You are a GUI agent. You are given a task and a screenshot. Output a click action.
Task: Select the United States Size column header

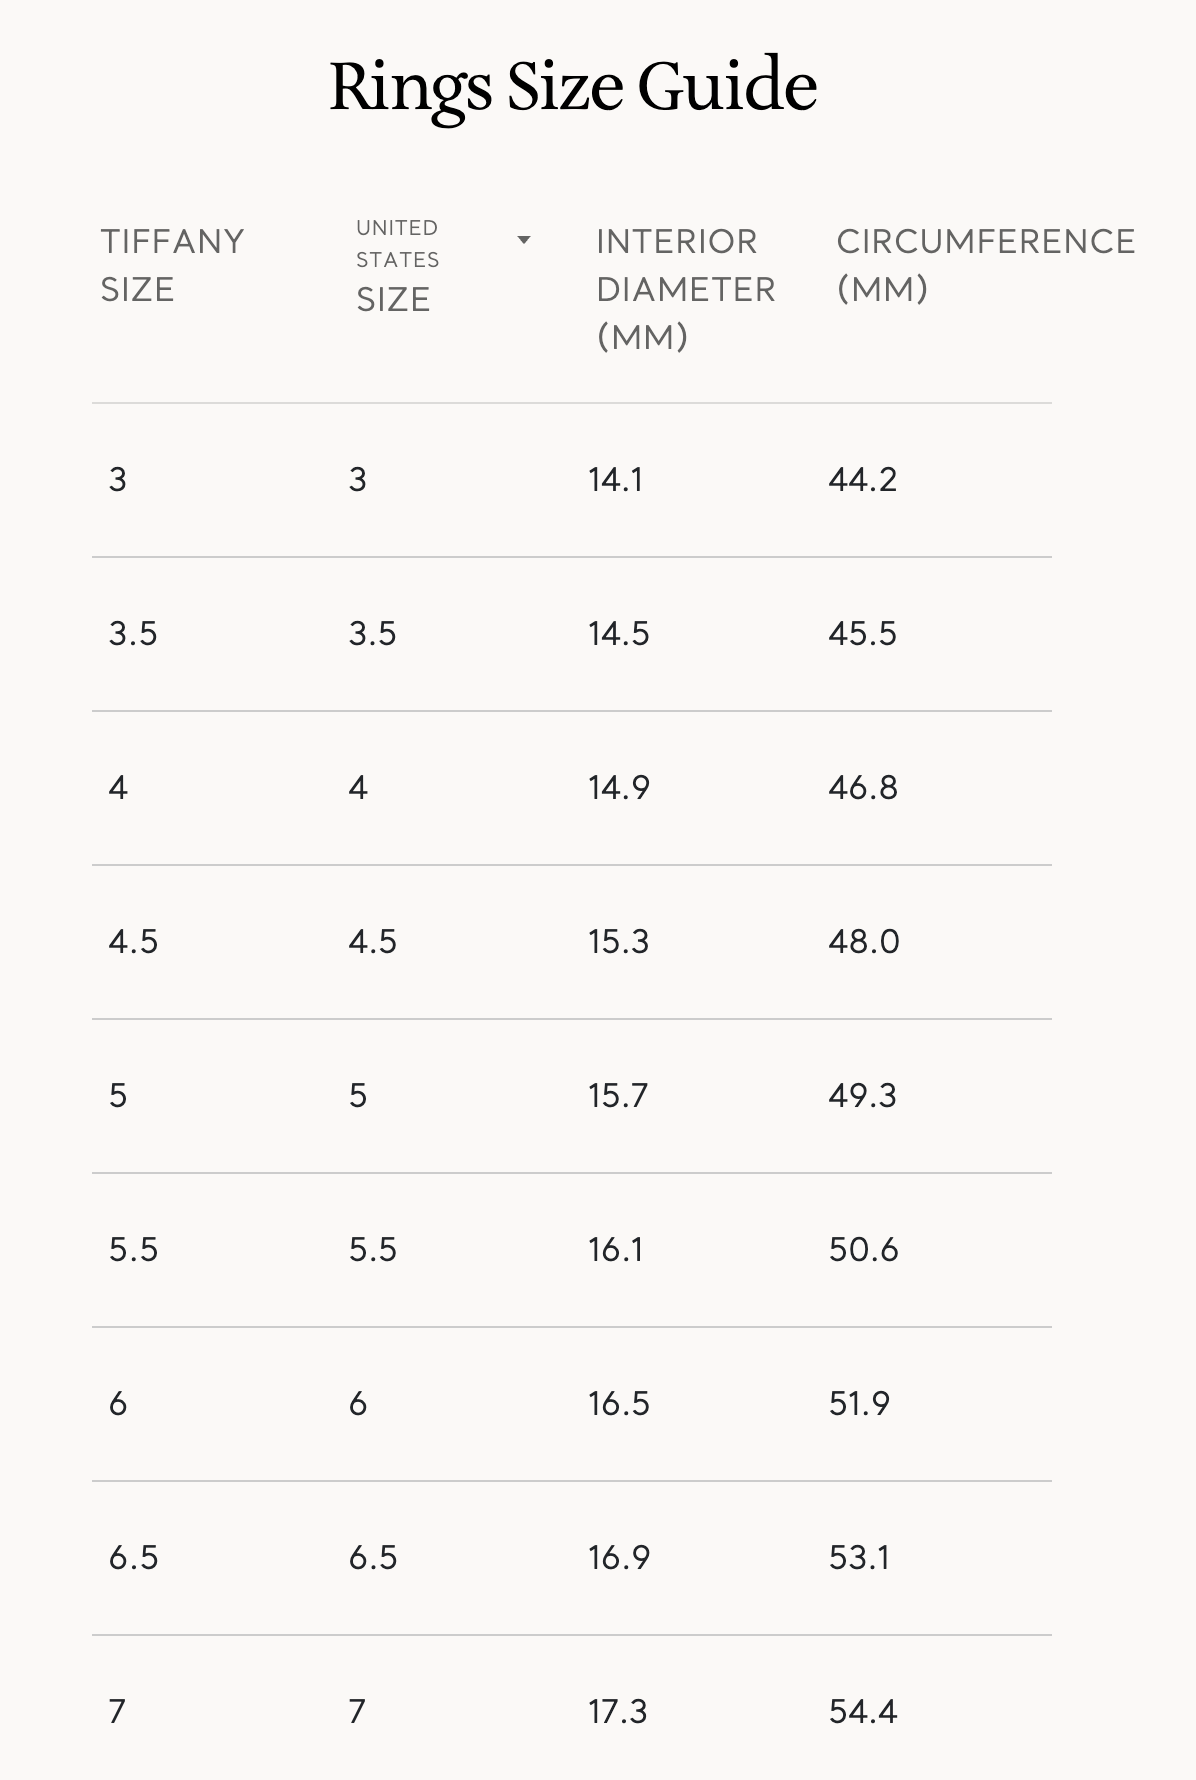point(397,267)
